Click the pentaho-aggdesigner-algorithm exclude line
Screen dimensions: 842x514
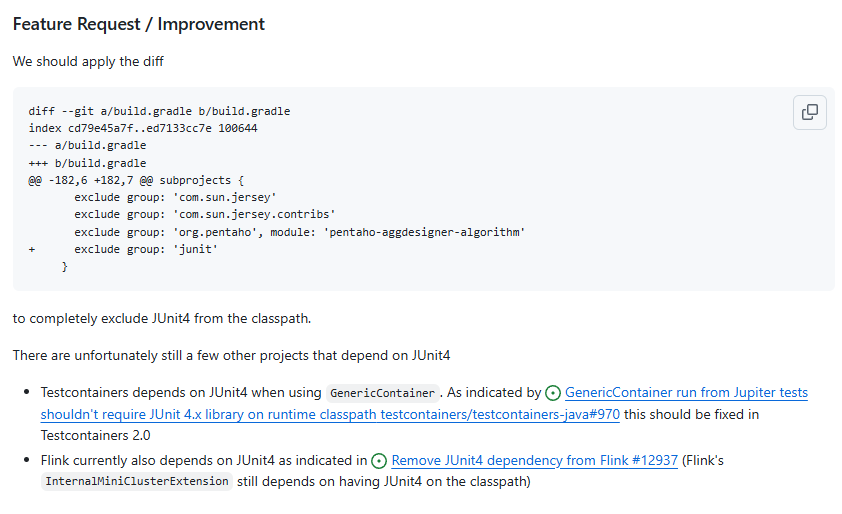pyautogui.click(x=300, y=232)
